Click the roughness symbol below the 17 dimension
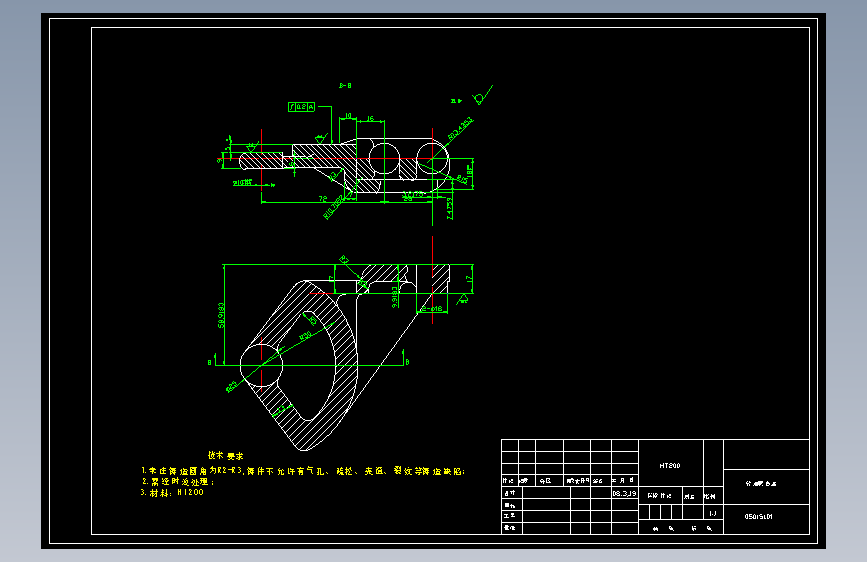Image resolution: width=867 pixels, height=562 pixels. pyautogui.click(x=463, y=299)
